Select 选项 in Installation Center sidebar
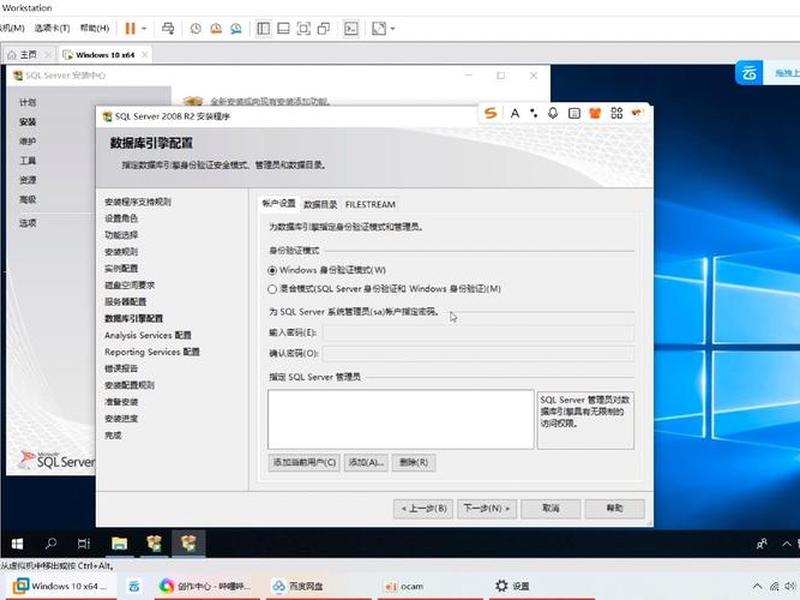The height and width of the screenshot is (600, 800). [x=28, y=223]
